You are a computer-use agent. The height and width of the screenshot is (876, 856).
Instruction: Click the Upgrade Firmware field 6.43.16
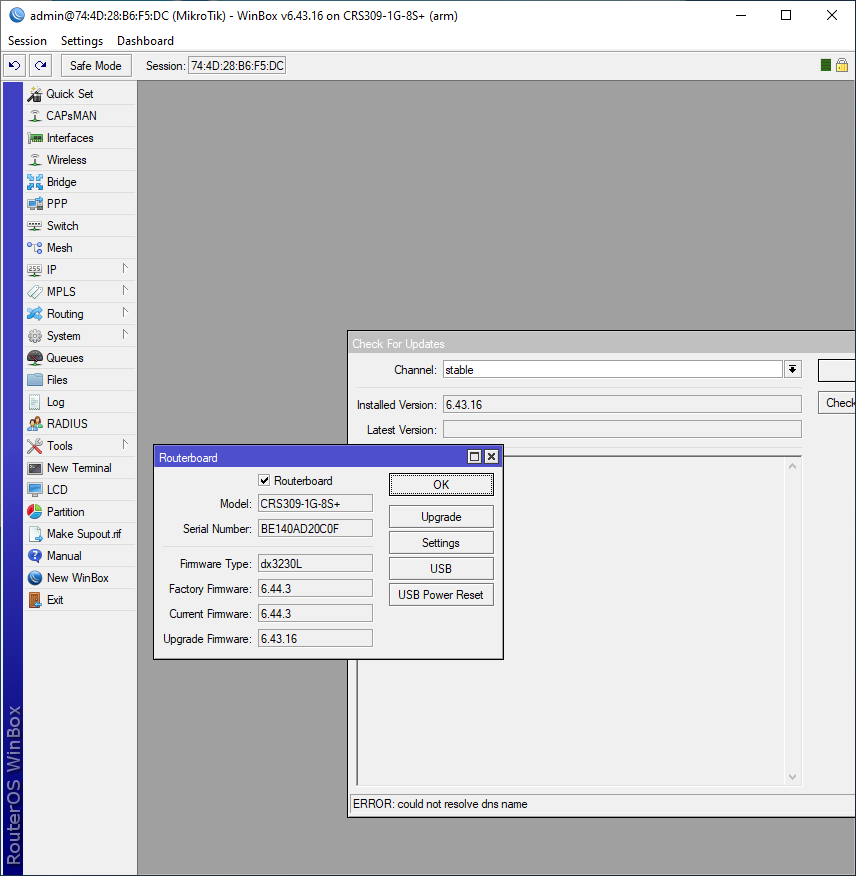coord(315,639)
